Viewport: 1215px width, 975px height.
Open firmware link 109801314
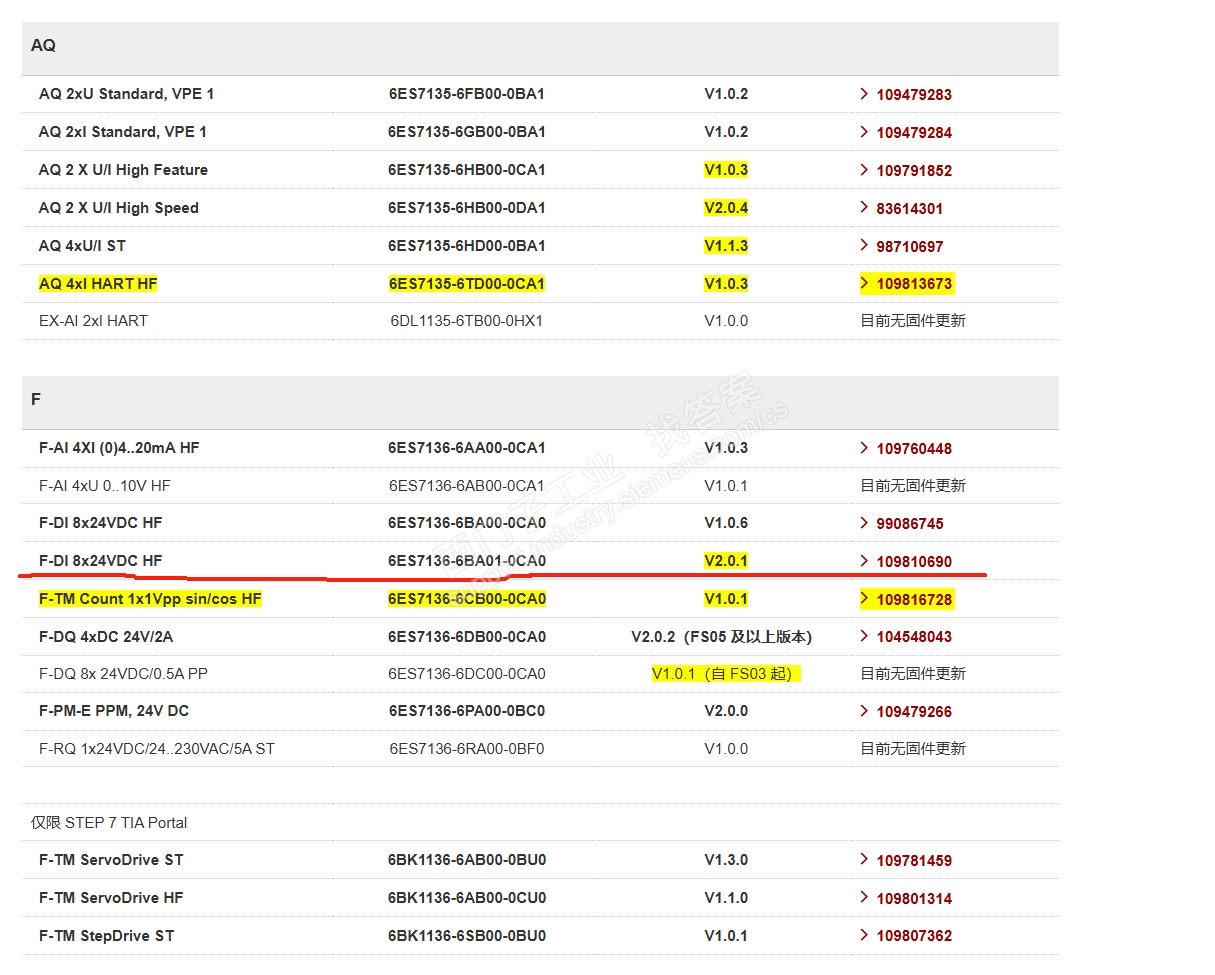[914, 899]
